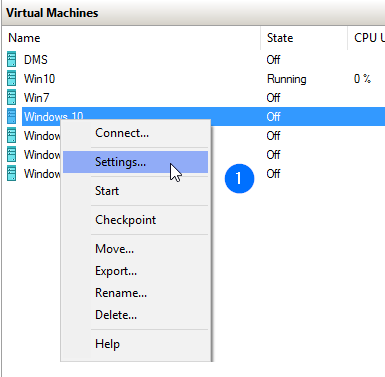Click the last VM icon in list
Viewport: 385px width, 377px height.
11,174
